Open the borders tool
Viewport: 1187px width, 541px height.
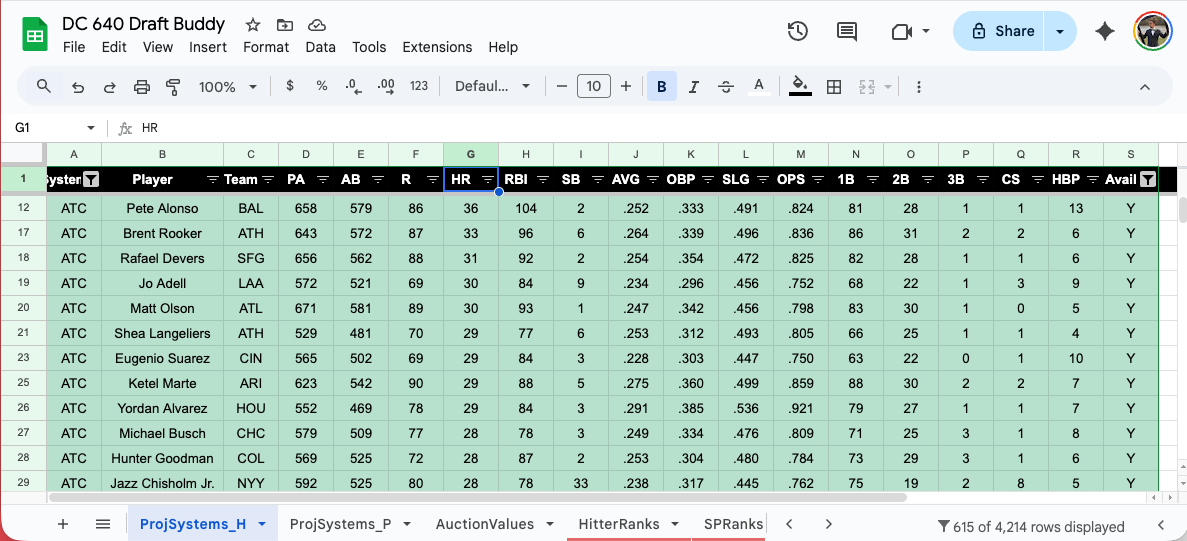click(833, 86)
